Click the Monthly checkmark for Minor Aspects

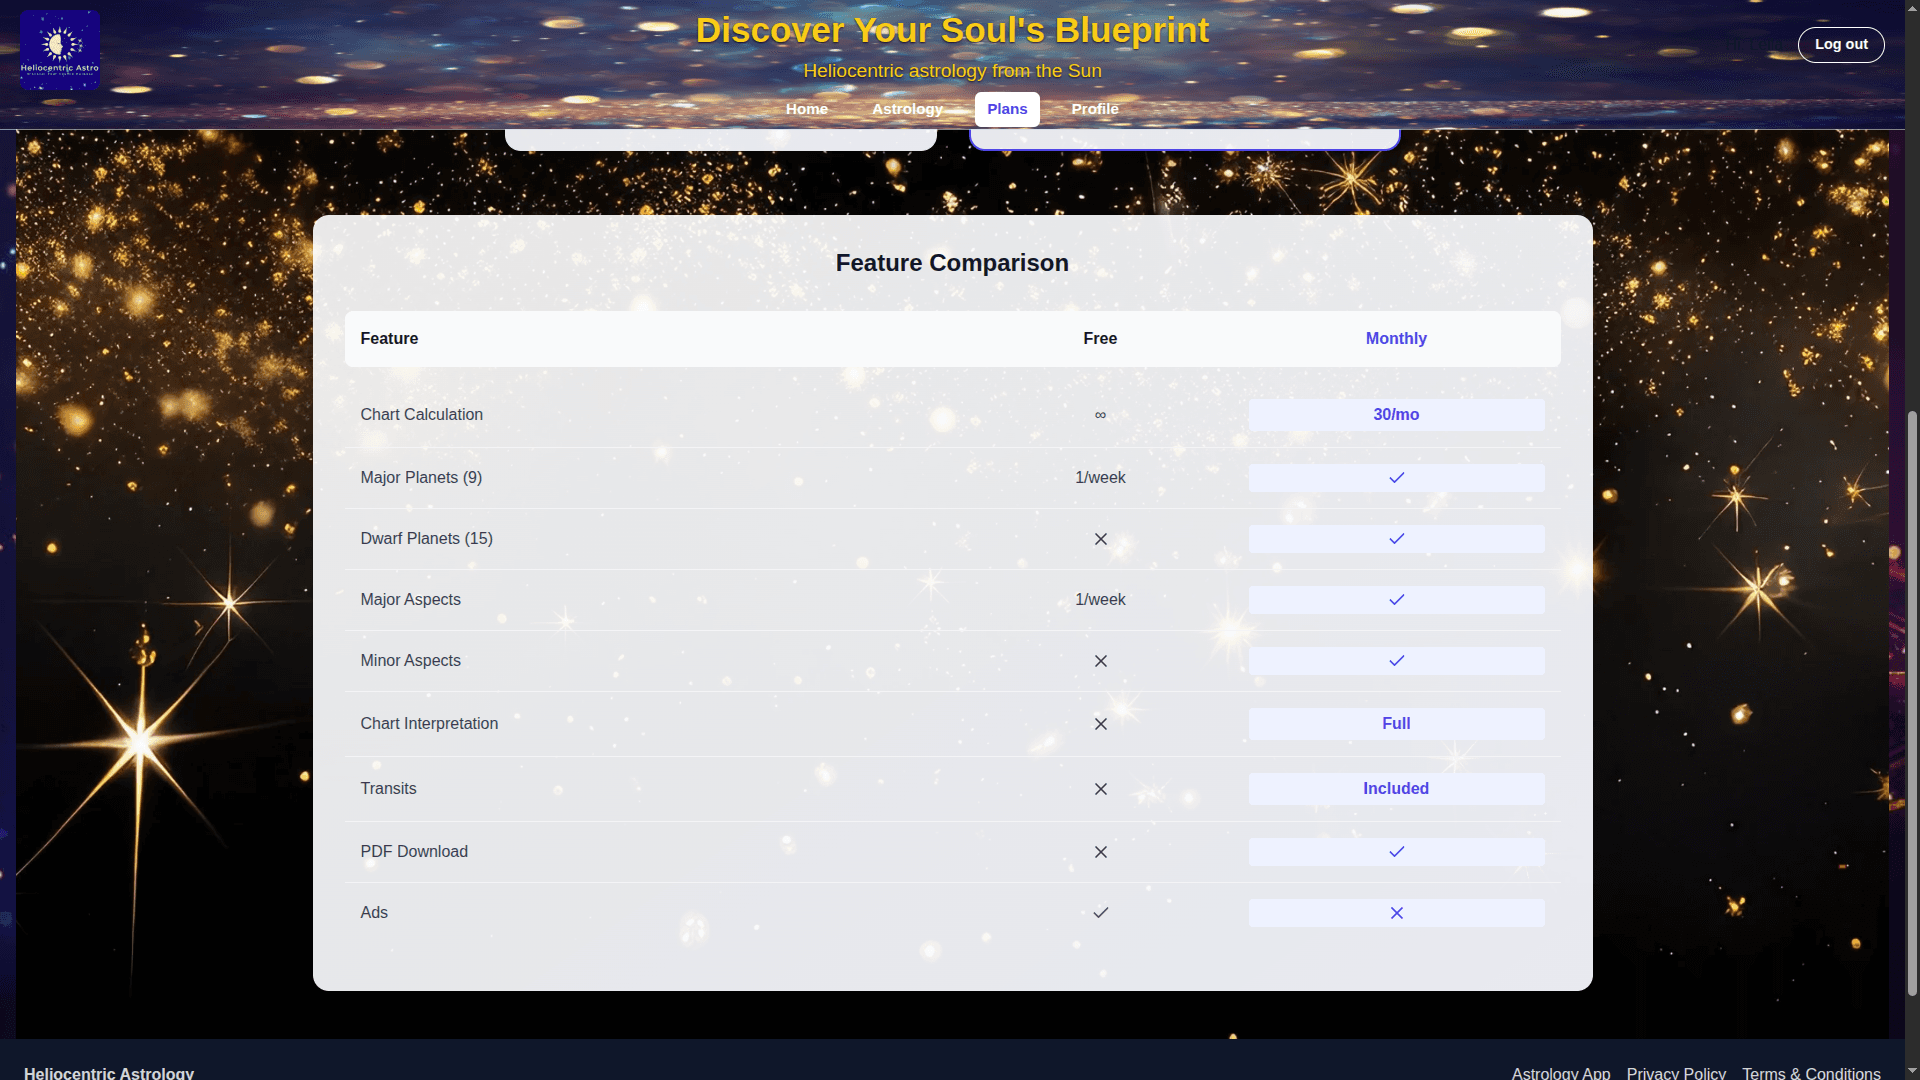1396,660
